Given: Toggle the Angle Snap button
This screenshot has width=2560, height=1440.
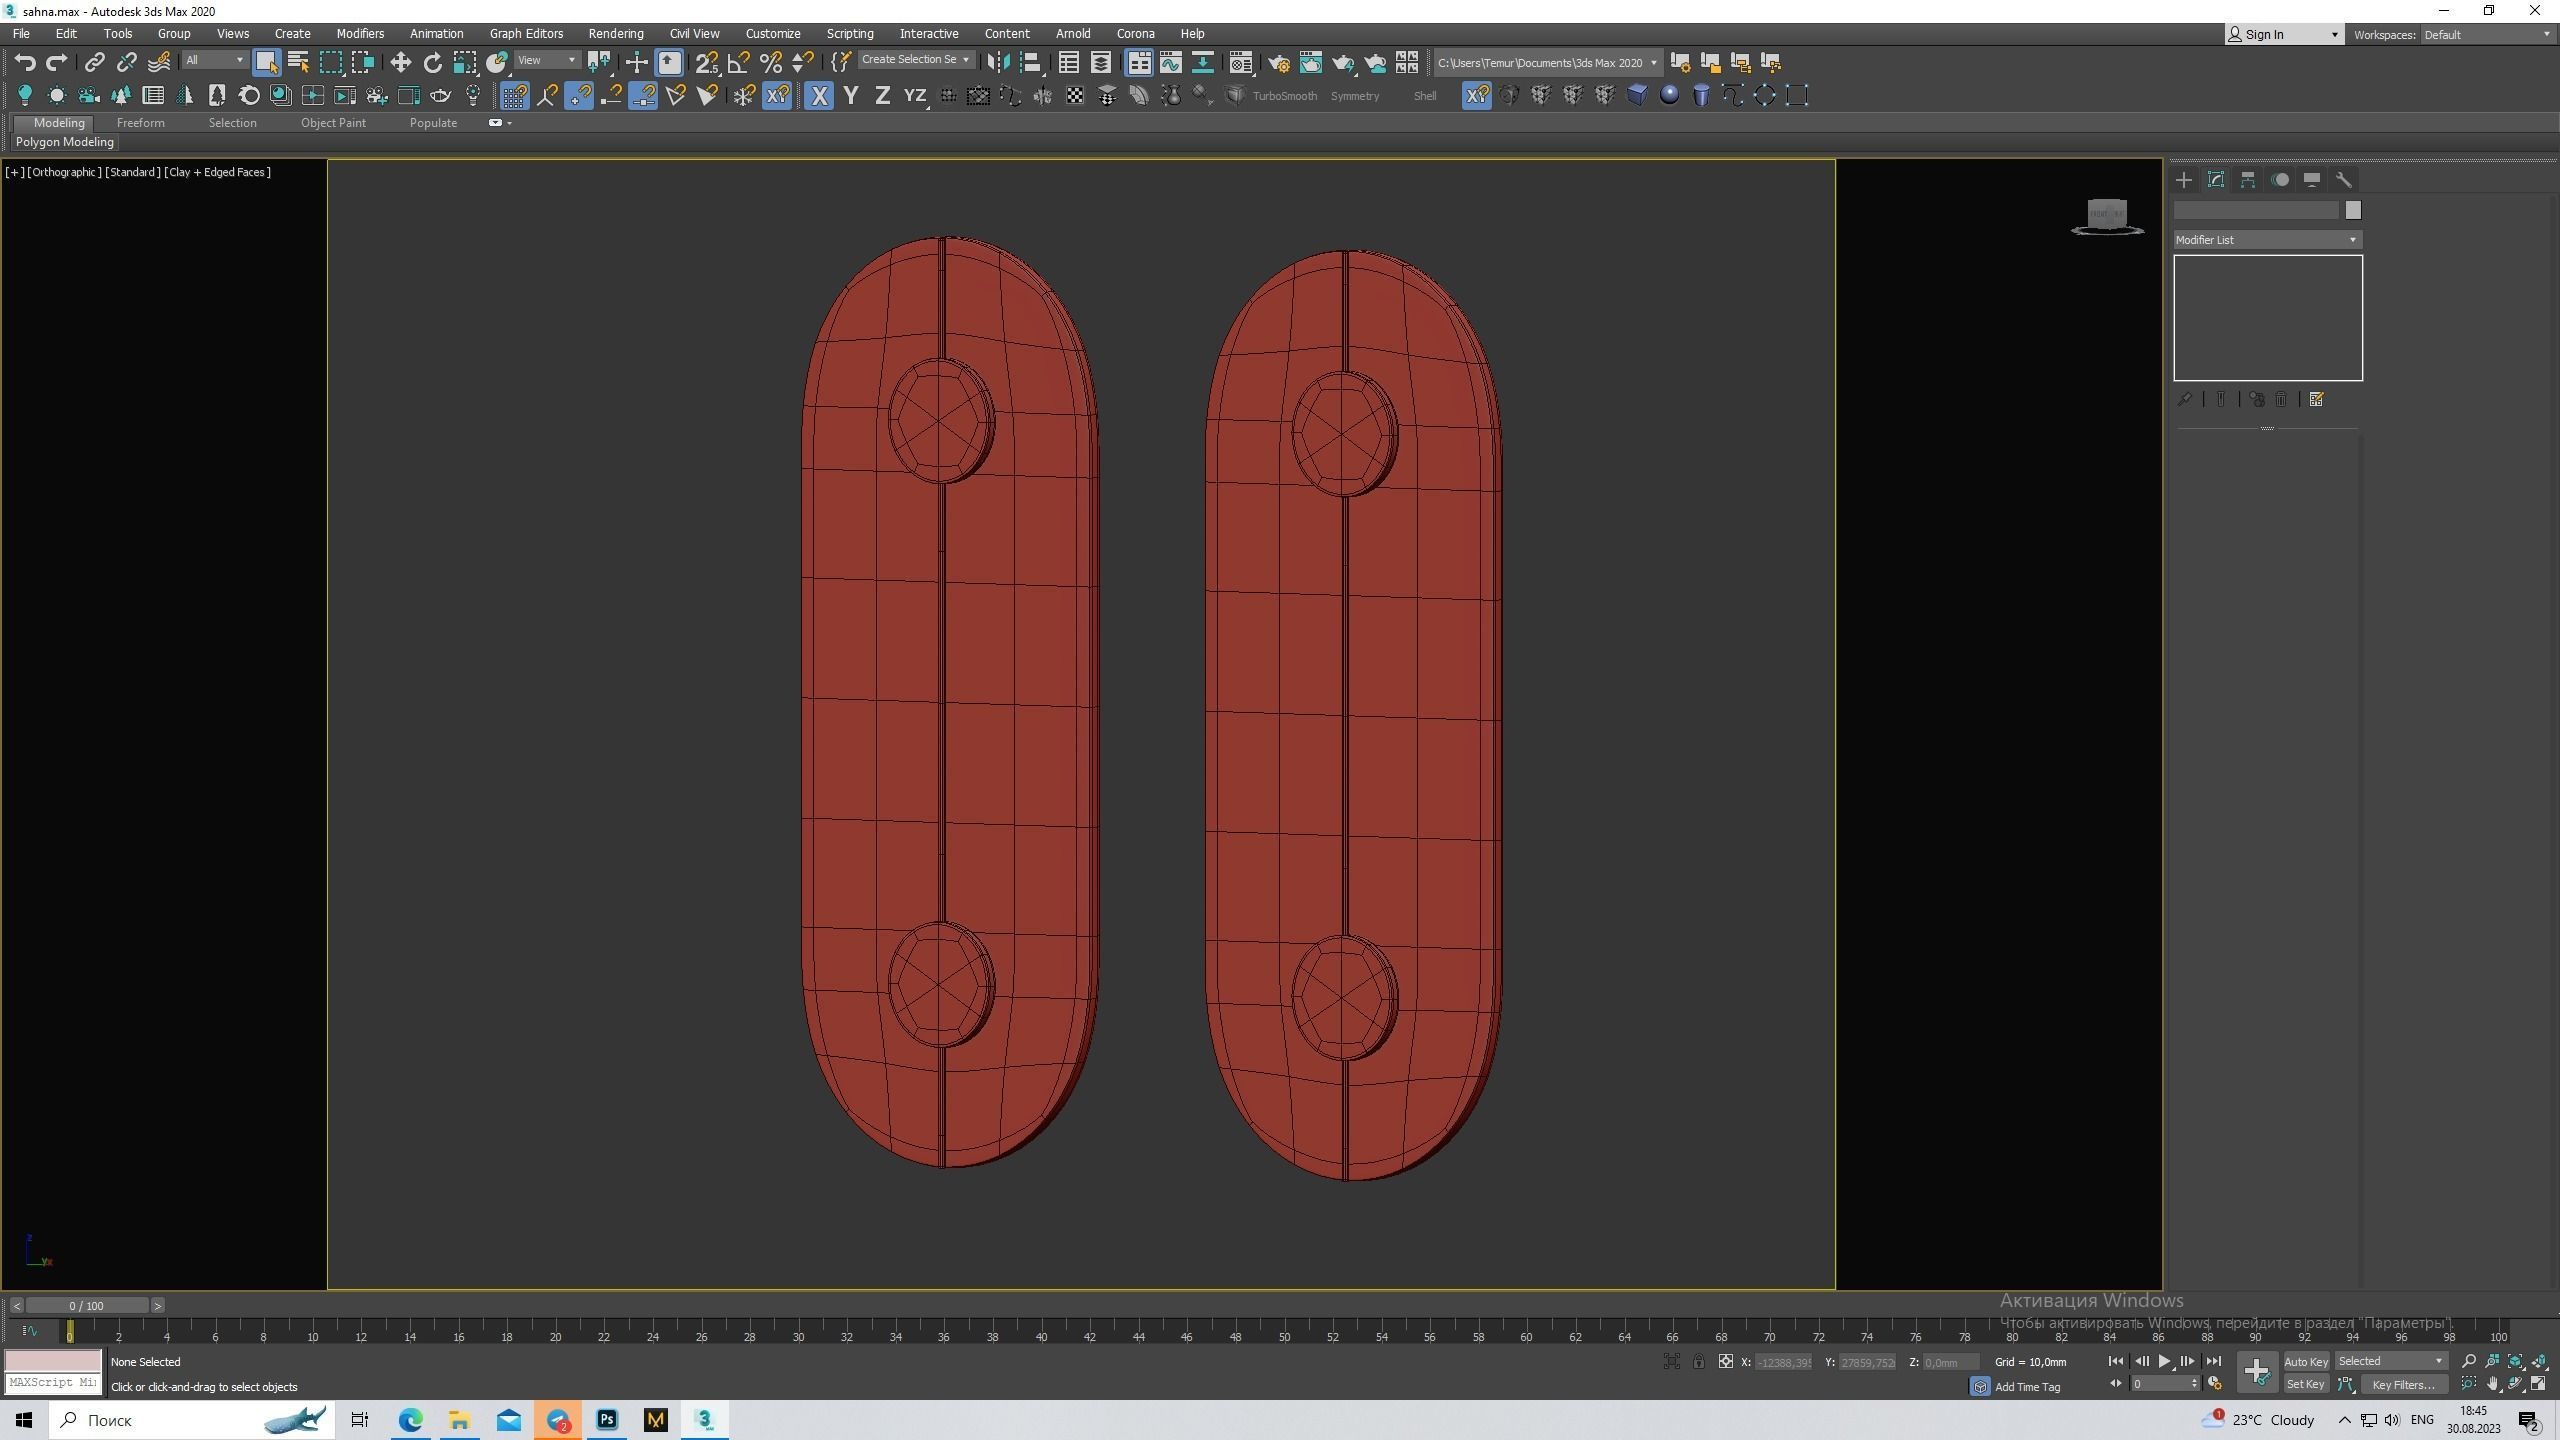Looking at the screenshot, I should click(738, 63).
